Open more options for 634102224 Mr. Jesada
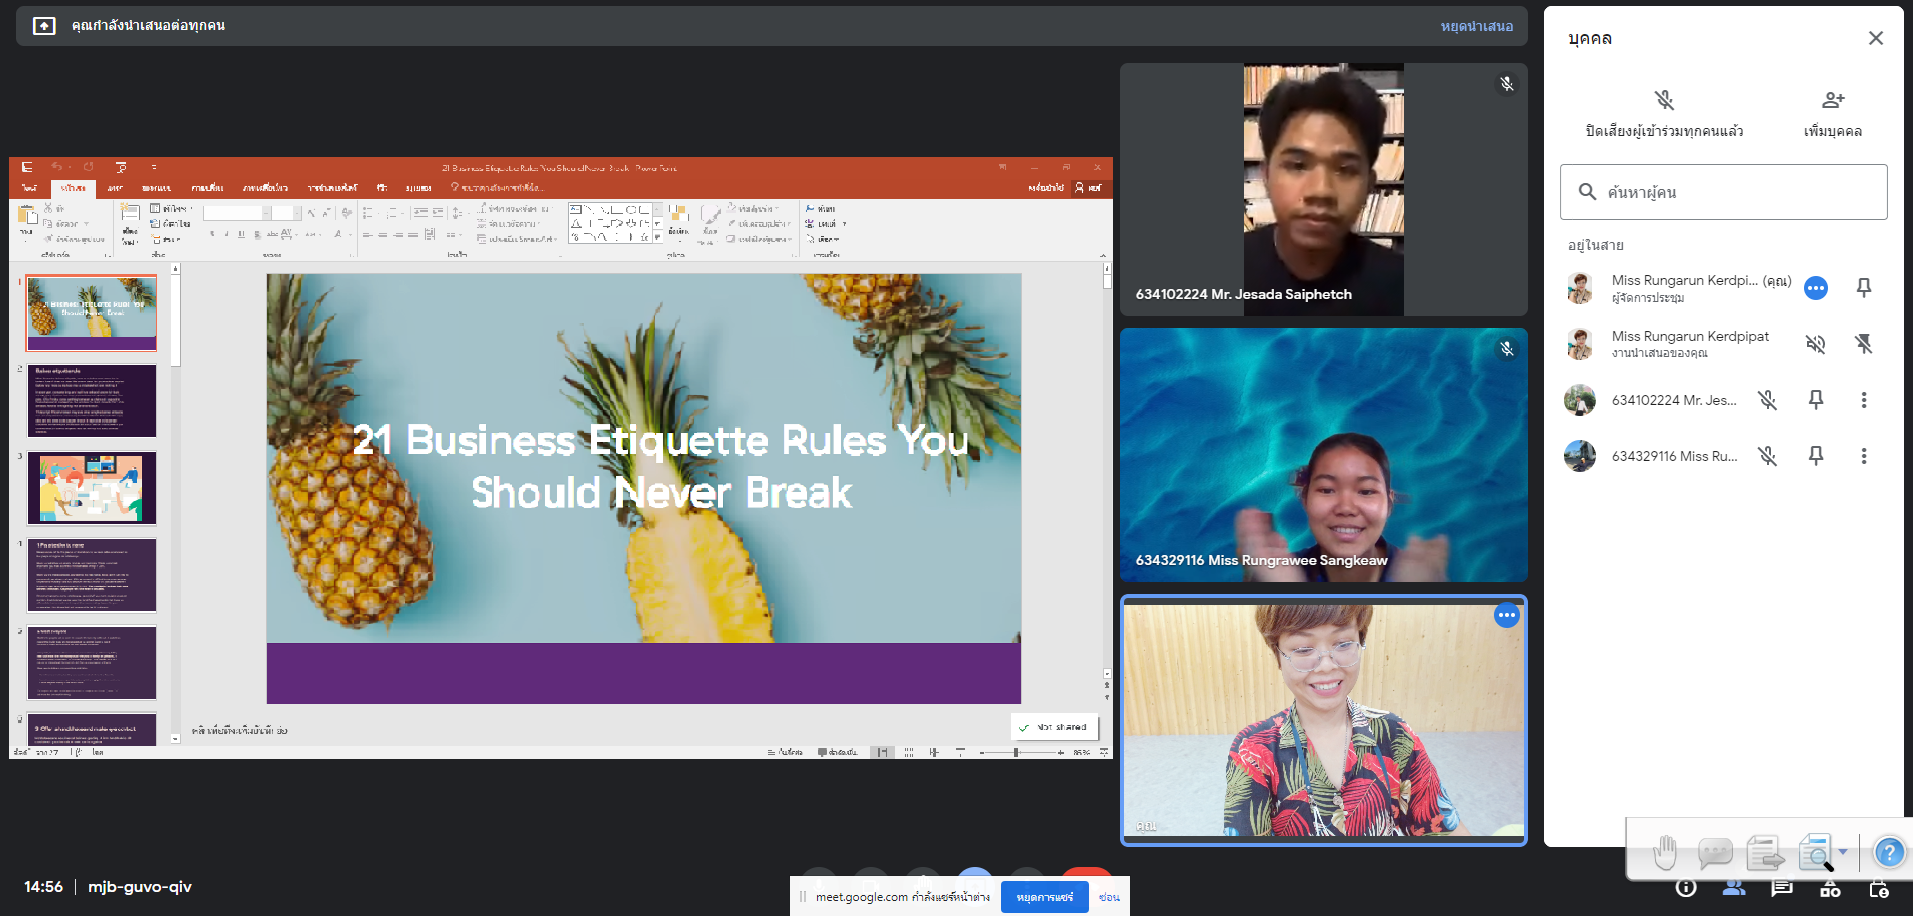The width and height of the screenshot is (1913, 916). coord(1863,400)
